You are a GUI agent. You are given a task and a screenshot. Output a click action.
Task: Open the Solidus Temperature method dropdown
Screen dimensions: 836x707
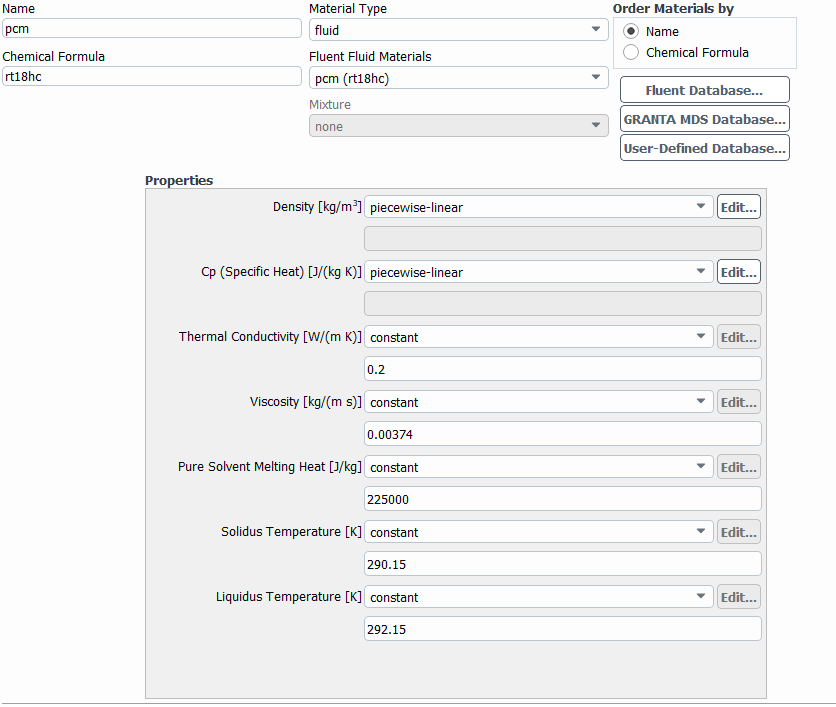[538, 532]
